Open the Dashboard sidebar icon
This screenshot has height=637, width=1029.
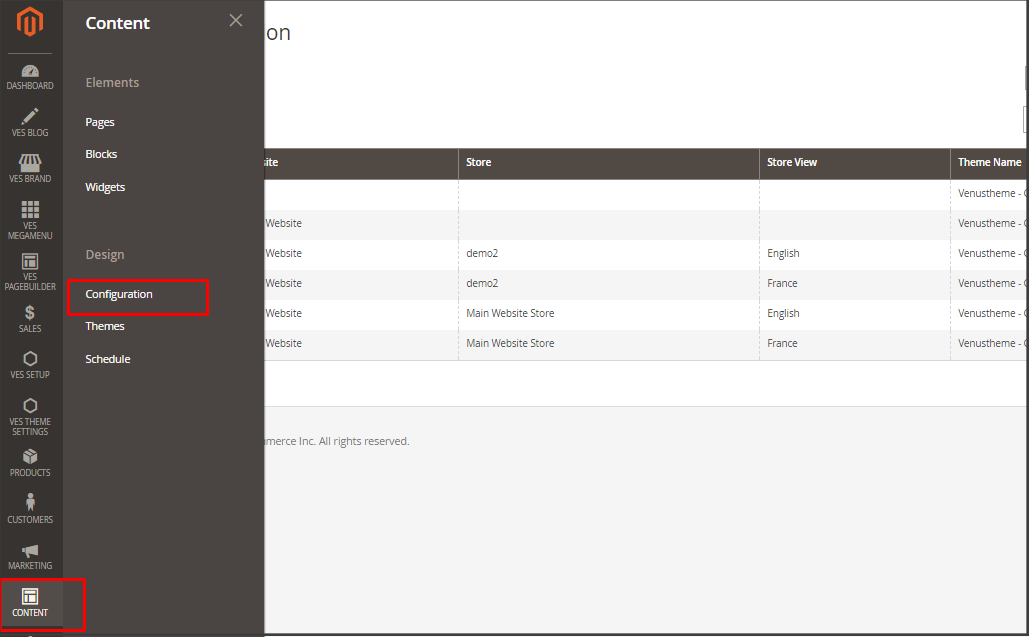[30, 72]
